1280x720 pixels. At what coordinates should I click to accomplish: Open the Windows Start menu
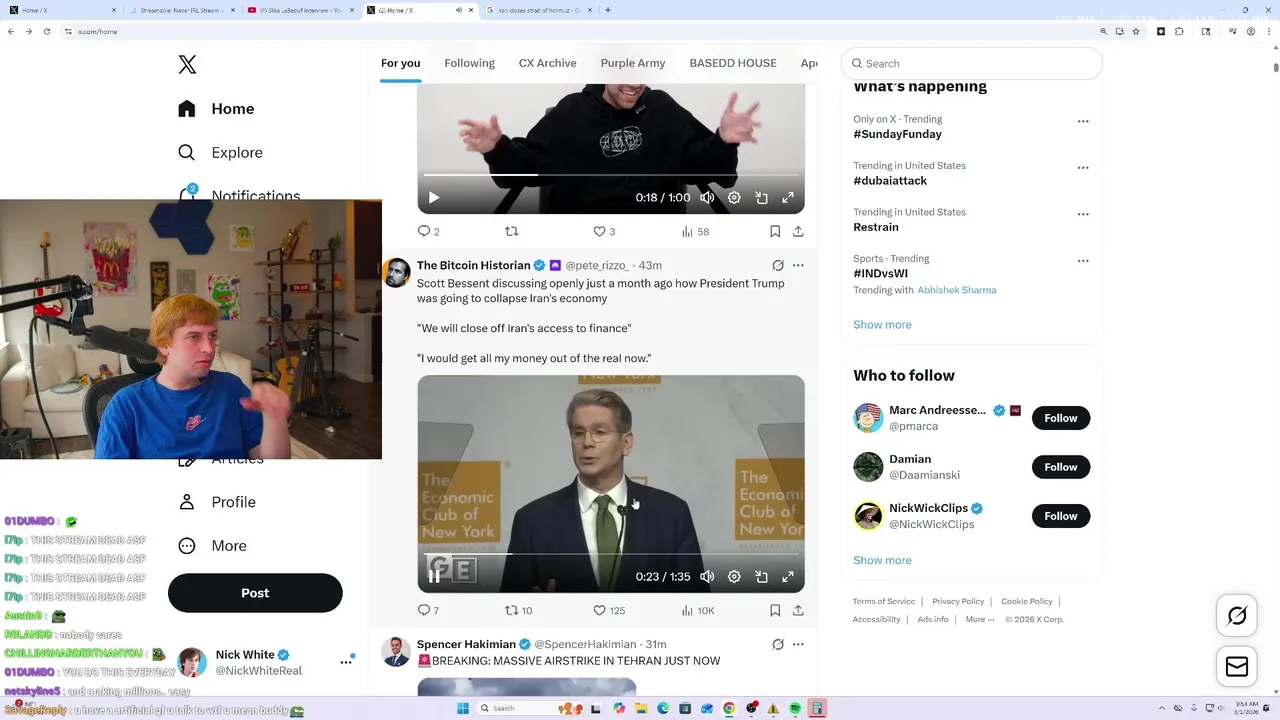tap(462, 708)
